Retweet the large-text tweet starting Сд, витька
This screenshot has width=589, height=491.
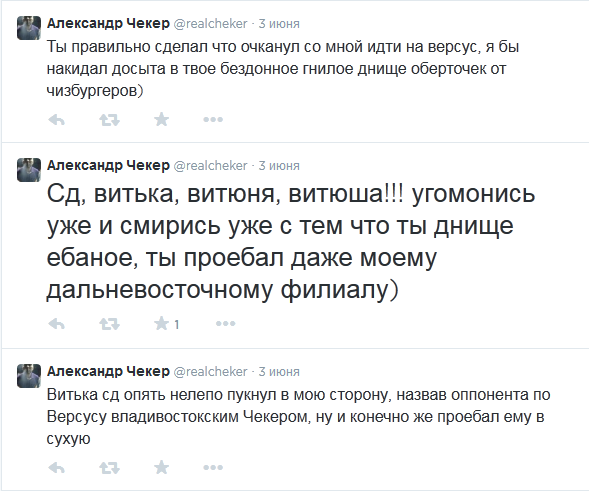click(109, 323)
